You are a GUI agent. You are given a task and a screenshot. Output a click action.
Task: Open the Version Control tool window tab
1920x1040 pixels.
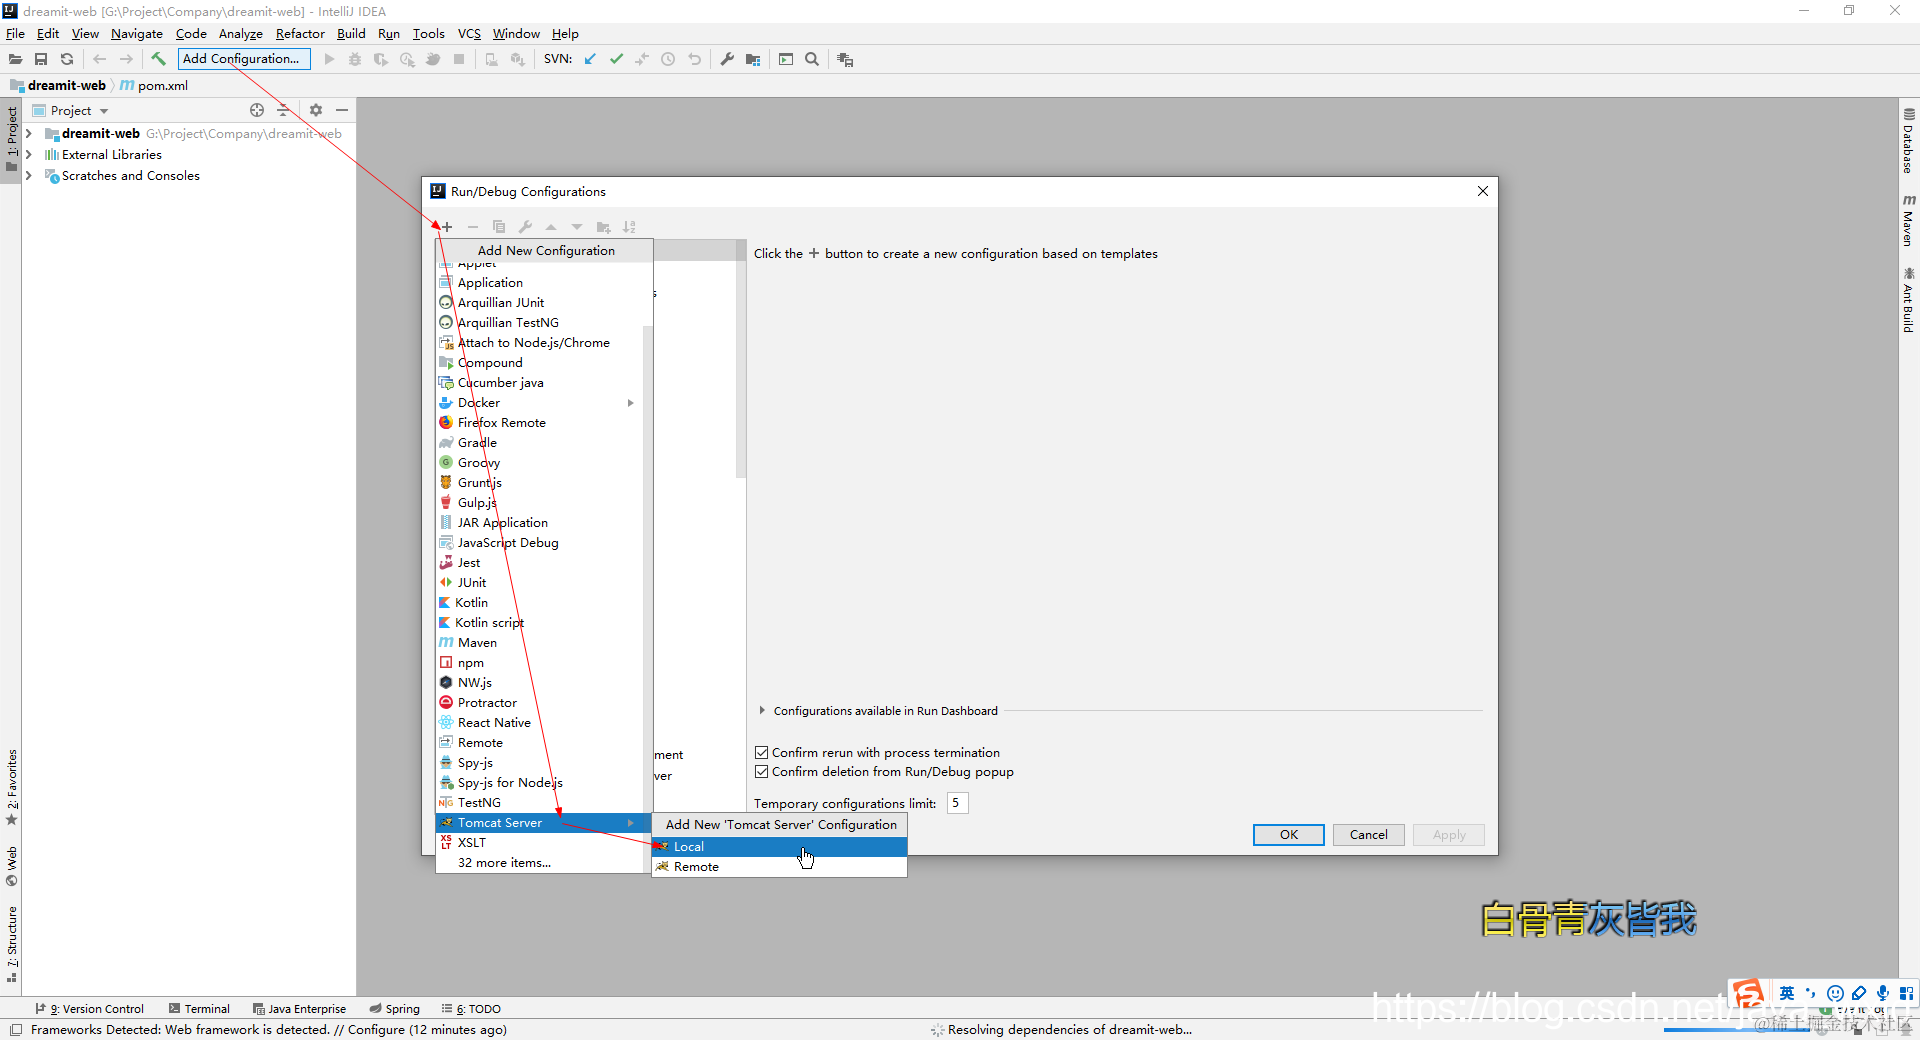point(90,1009)
